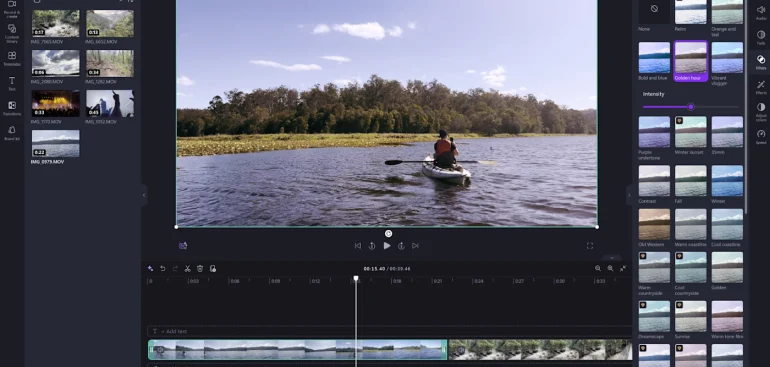Apply the Warm coastline filter

[x=690, y=224]
